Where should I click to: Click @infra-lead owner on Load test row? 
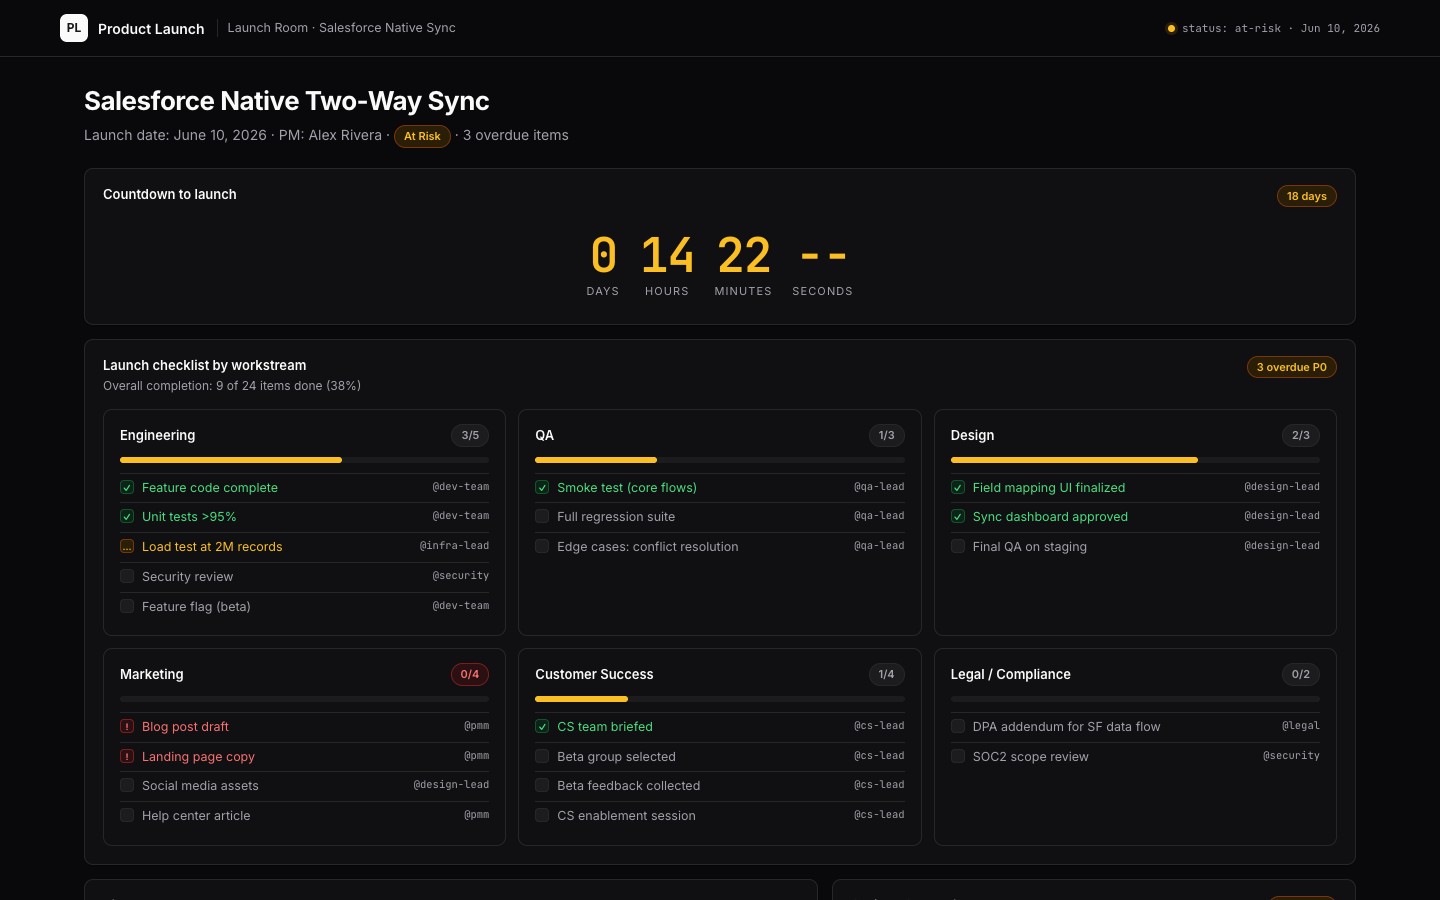coord(454,546)
